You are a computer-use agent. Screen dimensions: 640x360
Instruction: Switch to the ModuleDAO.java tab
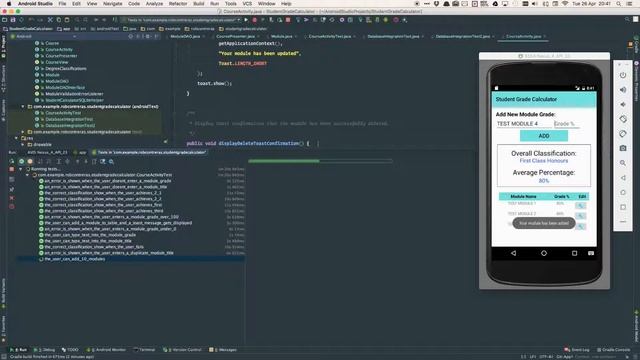click(185, 36)
